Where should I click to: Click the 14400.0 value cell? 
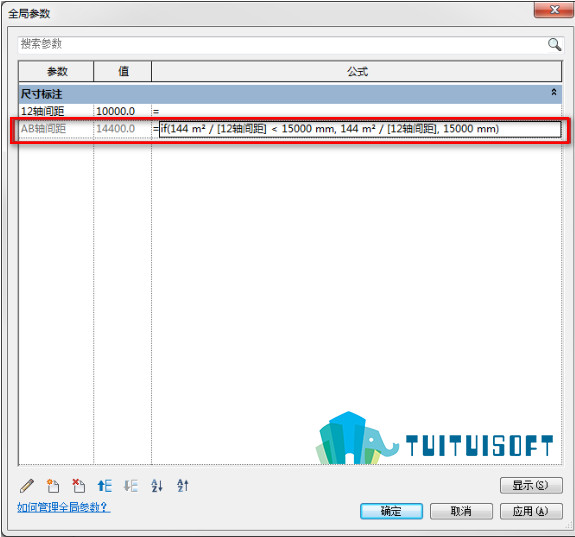pyautogui.click(x=122, y=129)
